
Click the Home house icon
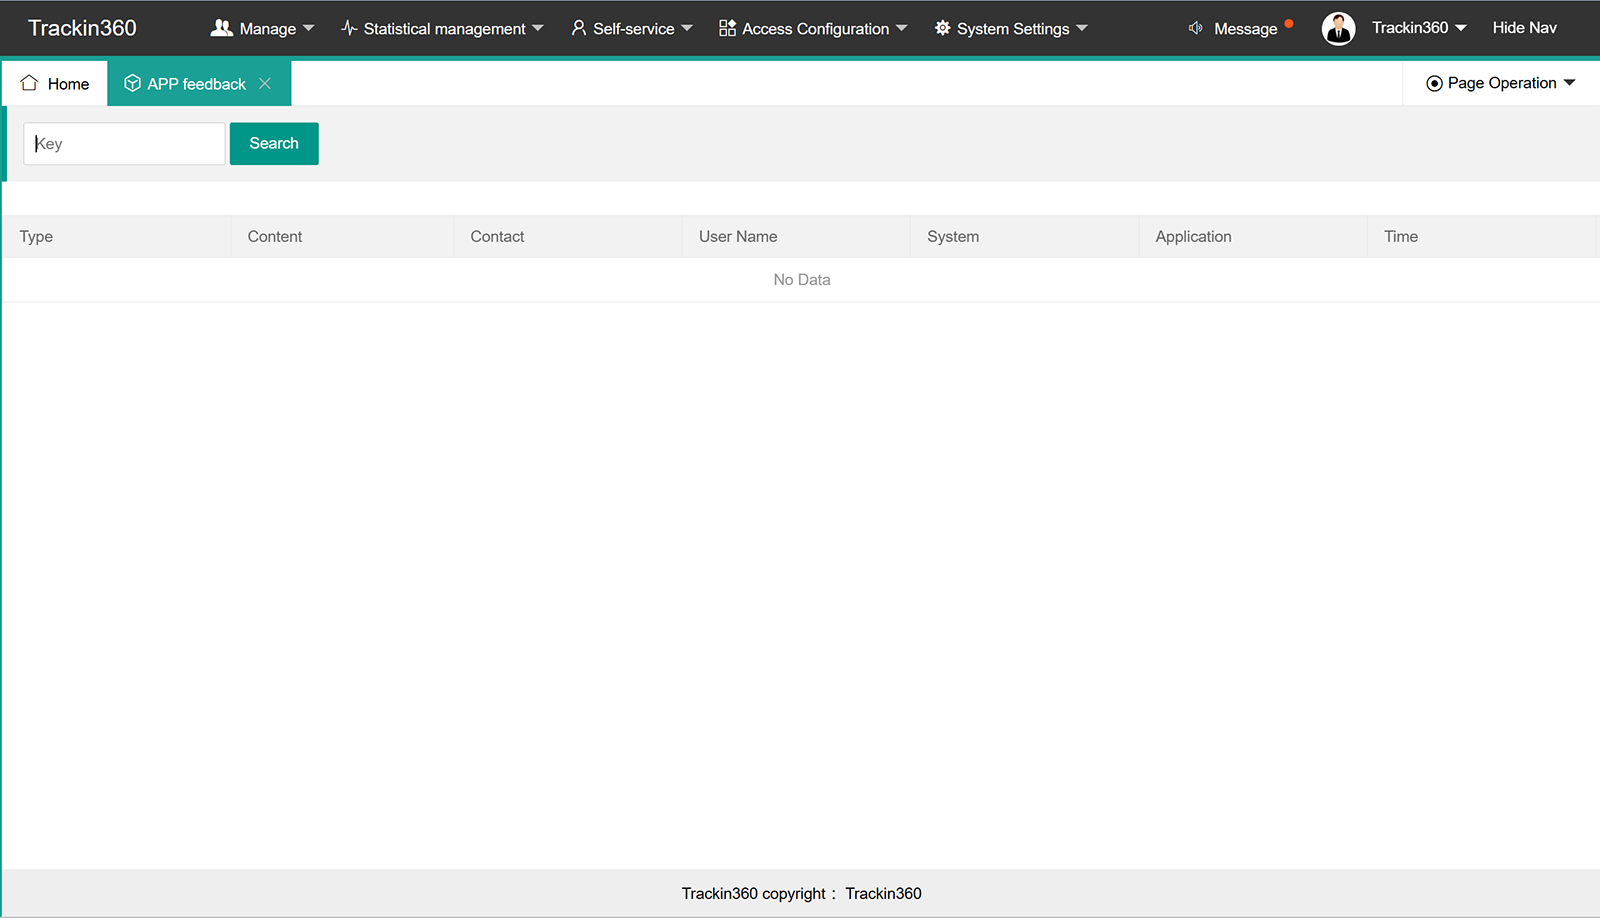[x=29, y=83]
